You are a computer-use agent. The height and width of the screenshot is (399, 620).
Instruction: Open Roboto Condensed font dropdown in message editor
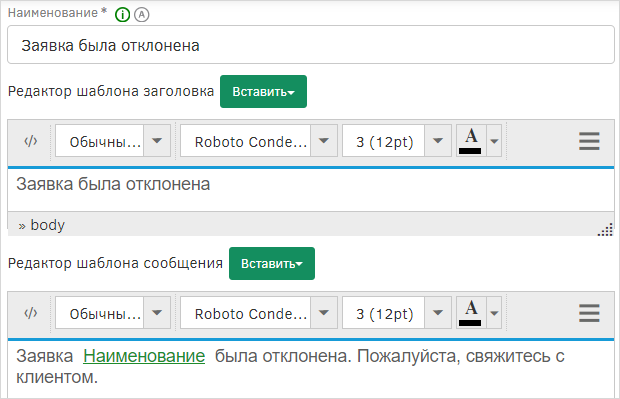point(259,313)
